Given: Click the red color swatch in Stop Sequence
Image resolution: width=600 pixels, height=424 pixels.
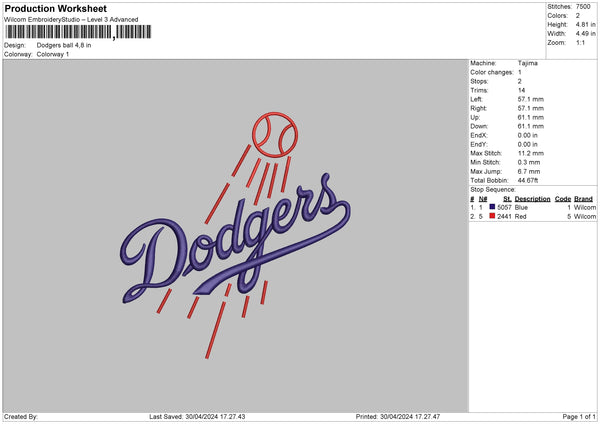Looking at the screenshot, I should click(x=492, y=216).
